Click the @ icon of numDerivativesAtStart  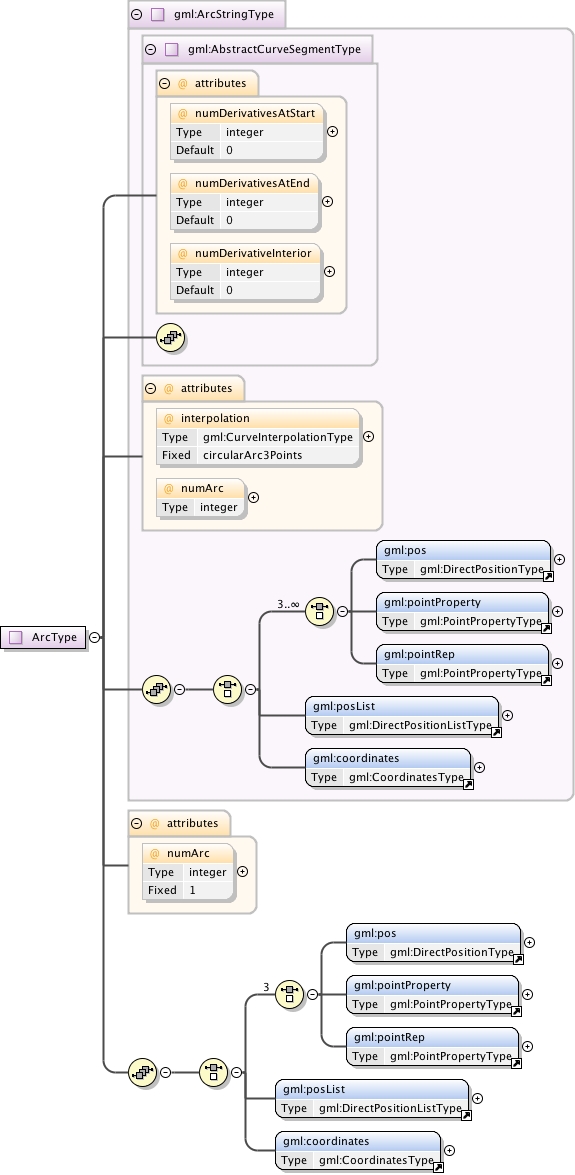(182, 114)
